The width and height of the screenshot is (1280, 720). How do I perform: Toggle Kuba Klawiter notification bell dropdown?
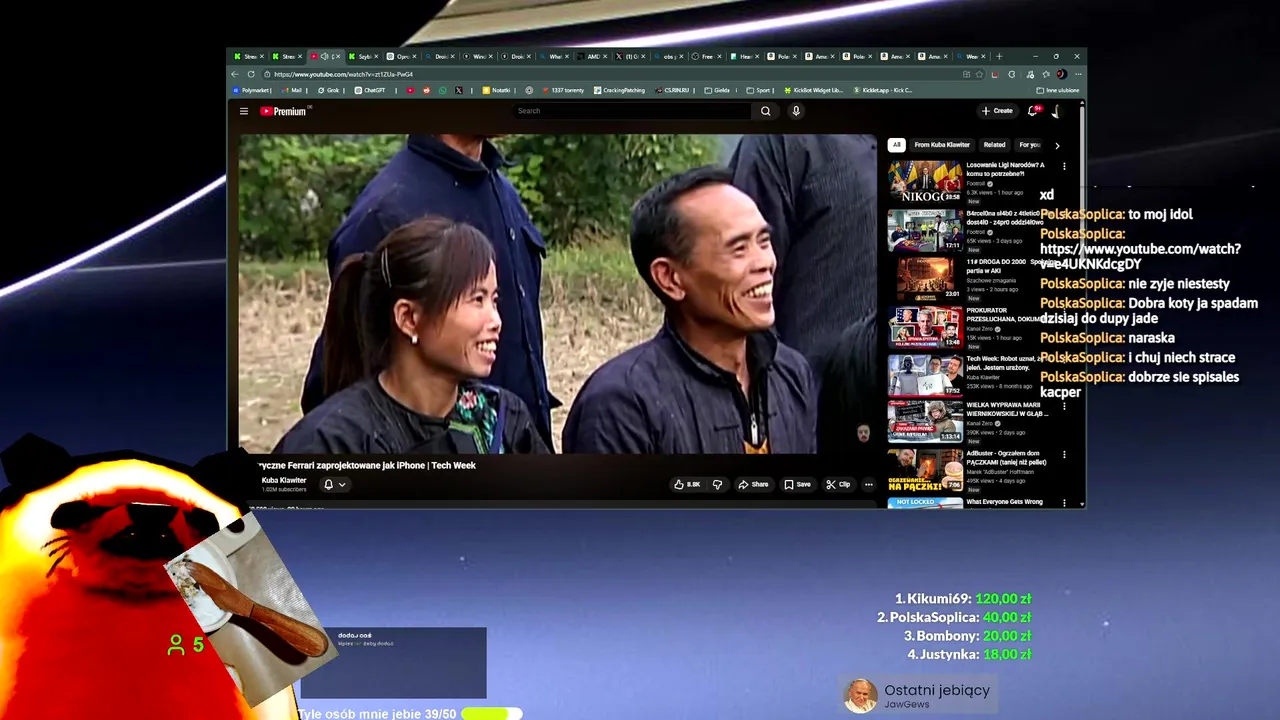[334, 484]
